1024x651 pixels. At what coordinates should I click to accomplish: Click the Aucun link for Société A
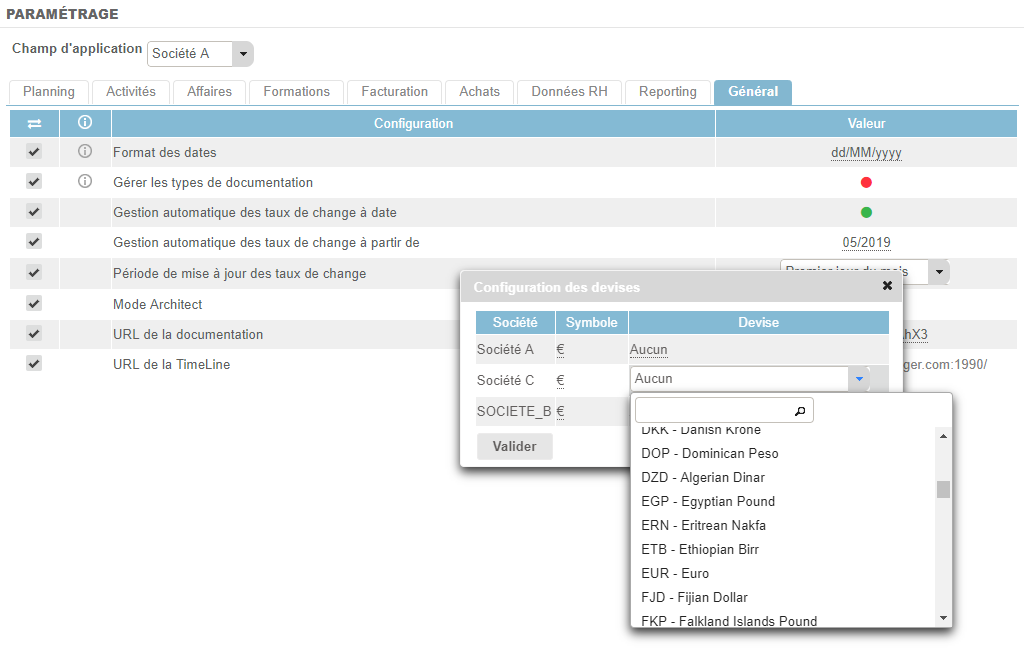click(650, 350)
